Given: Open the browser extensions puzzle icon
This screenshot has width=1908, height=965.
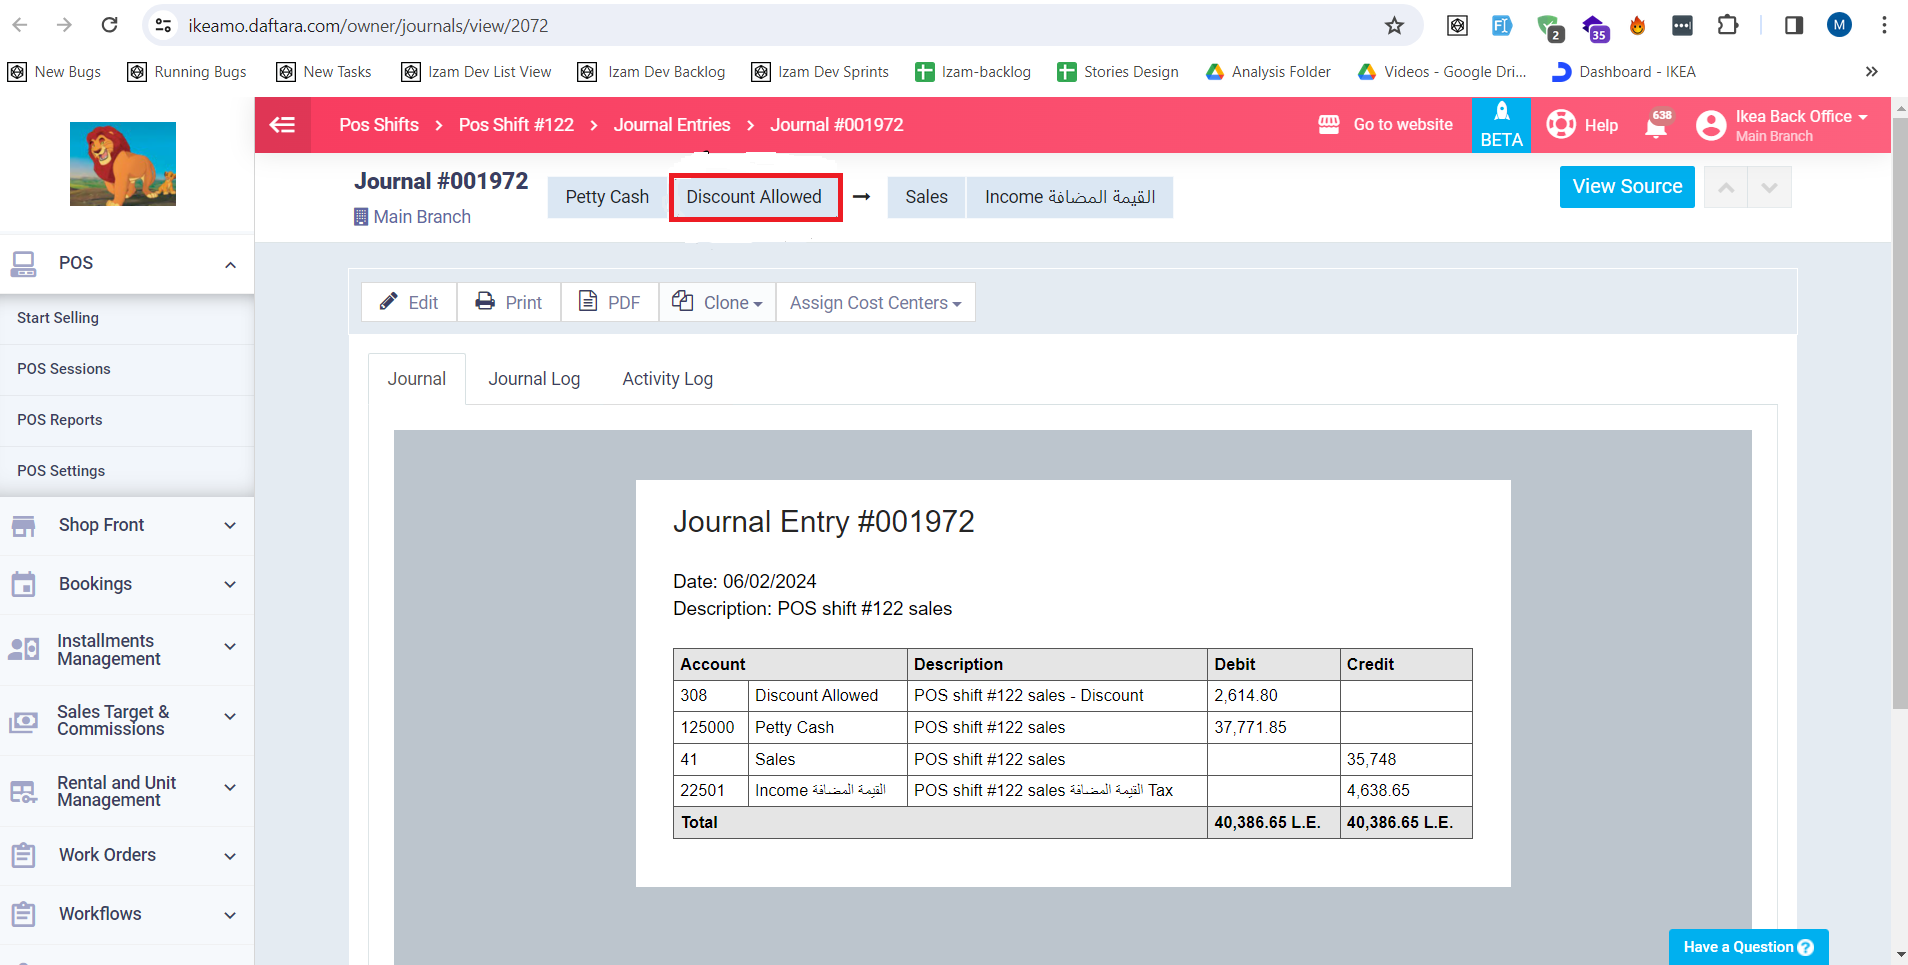Looking at the screenshot, I should pos(1727,26).
